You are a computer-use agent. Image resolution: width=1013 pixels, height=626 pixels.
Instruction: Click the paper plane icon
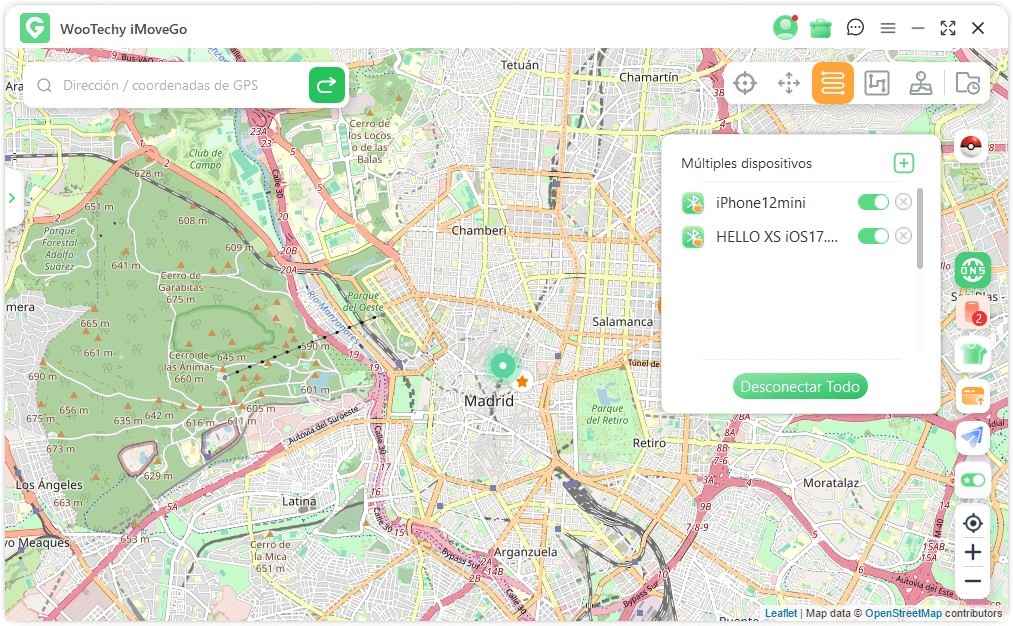tap(972, 438)
